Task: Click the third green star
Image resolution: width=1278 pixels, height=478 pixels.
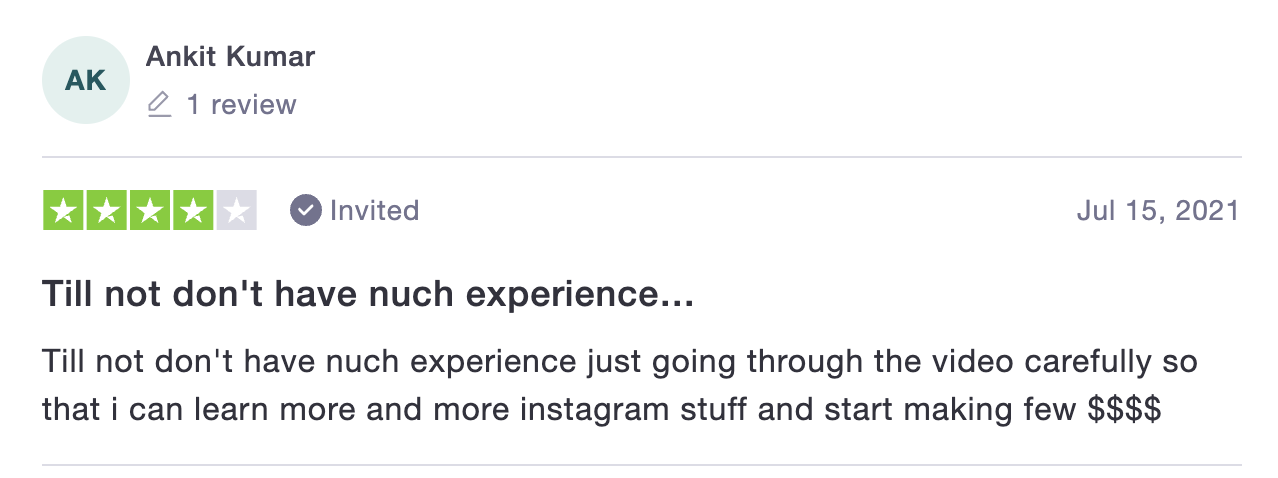Action: 149,210
